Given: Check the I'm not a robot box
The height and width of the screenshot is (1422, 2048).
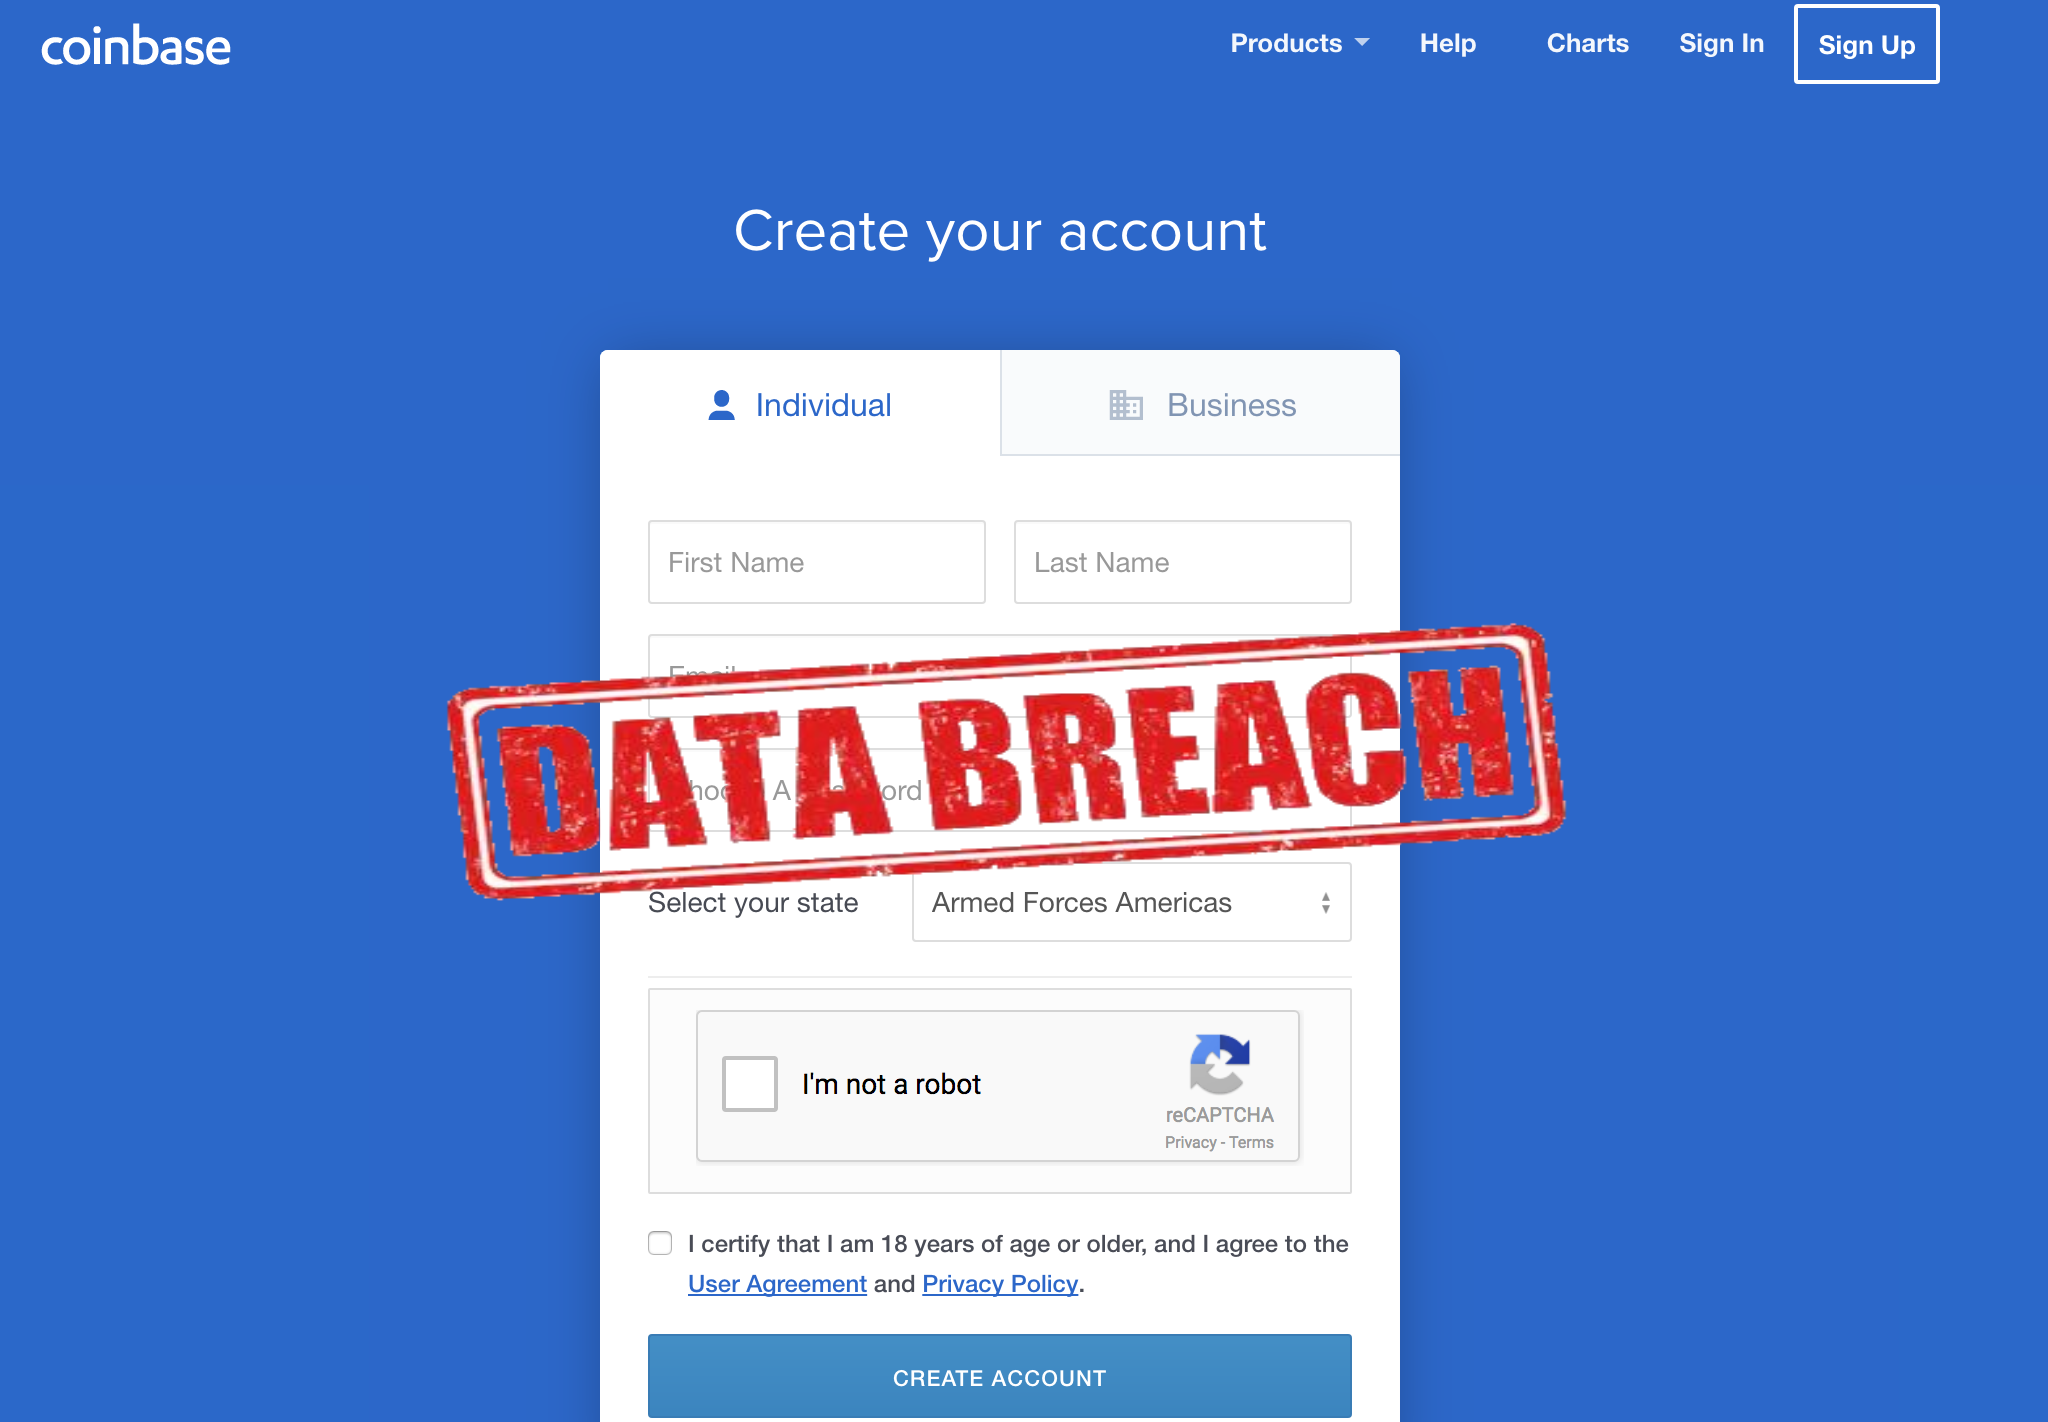Looking at the screenshot, I should (x=750, y=1084).
